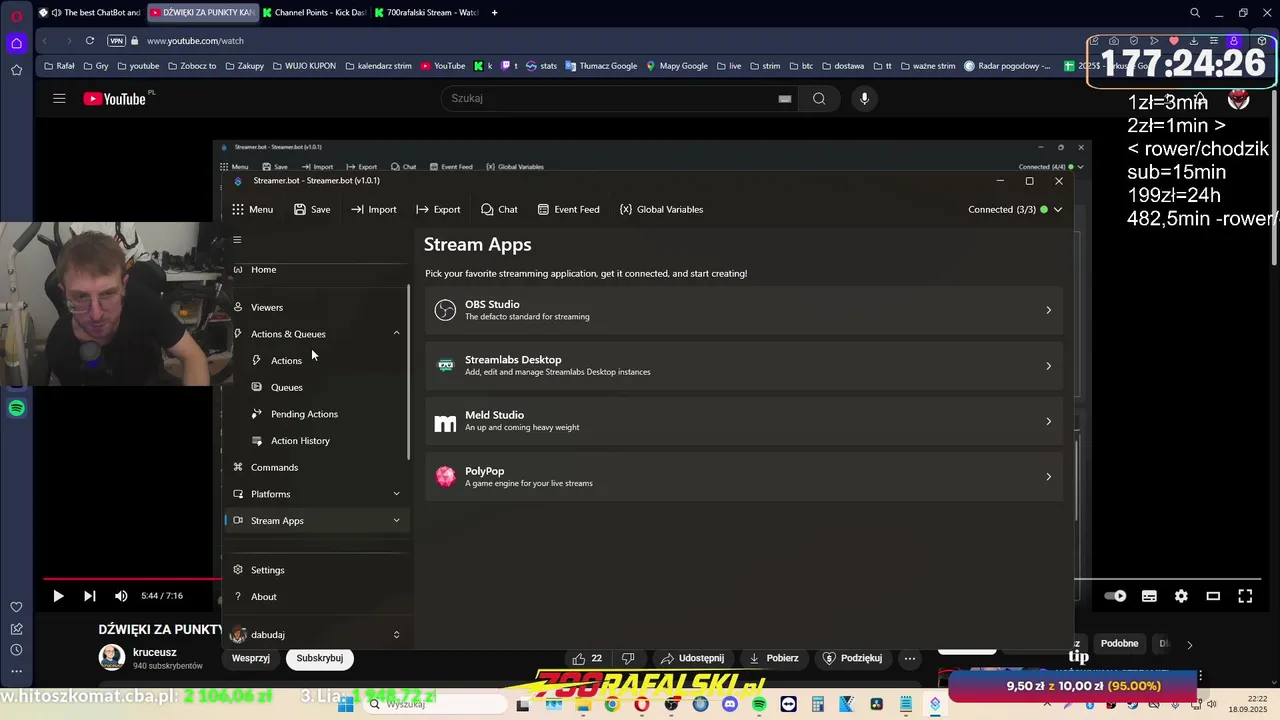
Task: Expand the Stream Apps section chevron
Action: point(396,520)
